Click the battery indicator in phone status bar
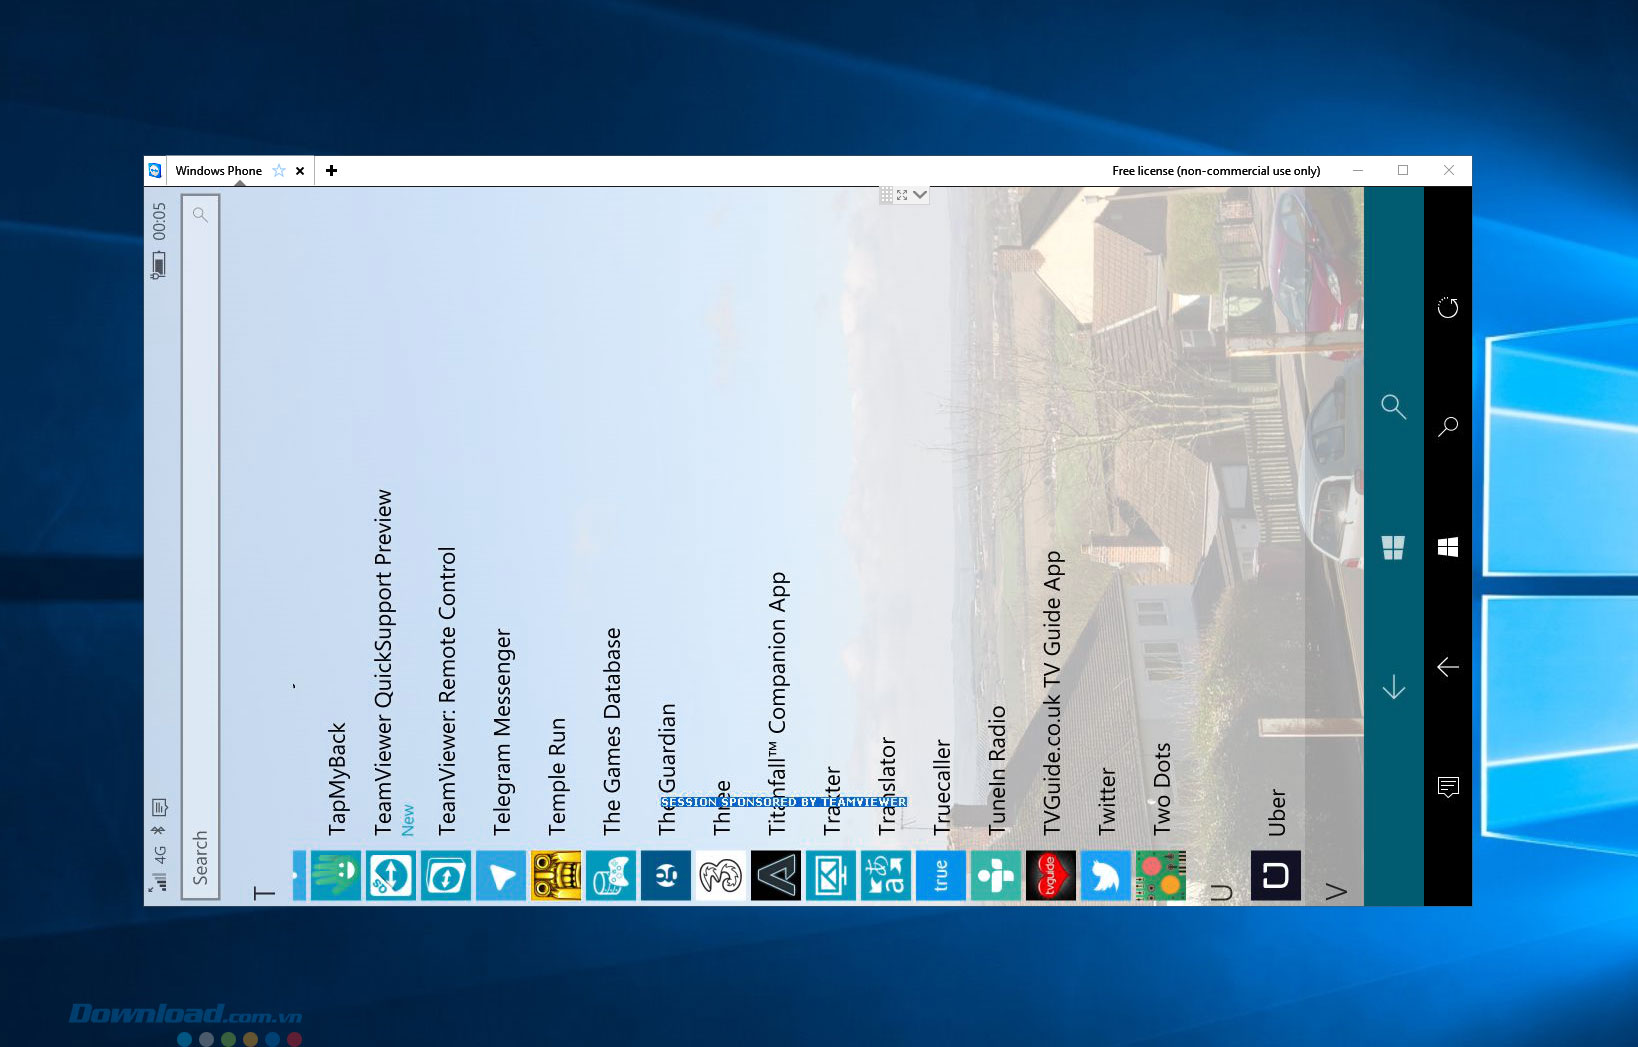This screenshot has height=1047, width=1638. coord(158,265)
